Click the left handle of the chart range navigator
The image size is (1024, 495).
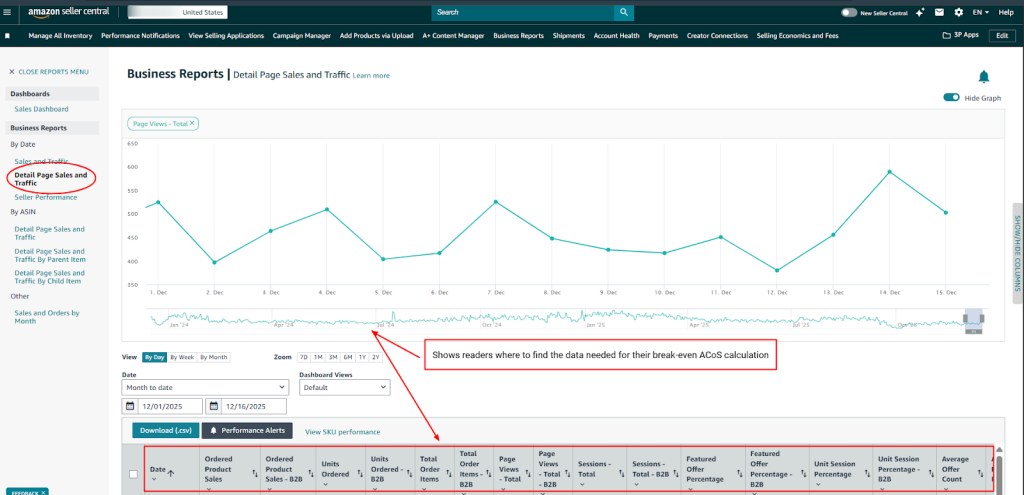tap(967, 318)
